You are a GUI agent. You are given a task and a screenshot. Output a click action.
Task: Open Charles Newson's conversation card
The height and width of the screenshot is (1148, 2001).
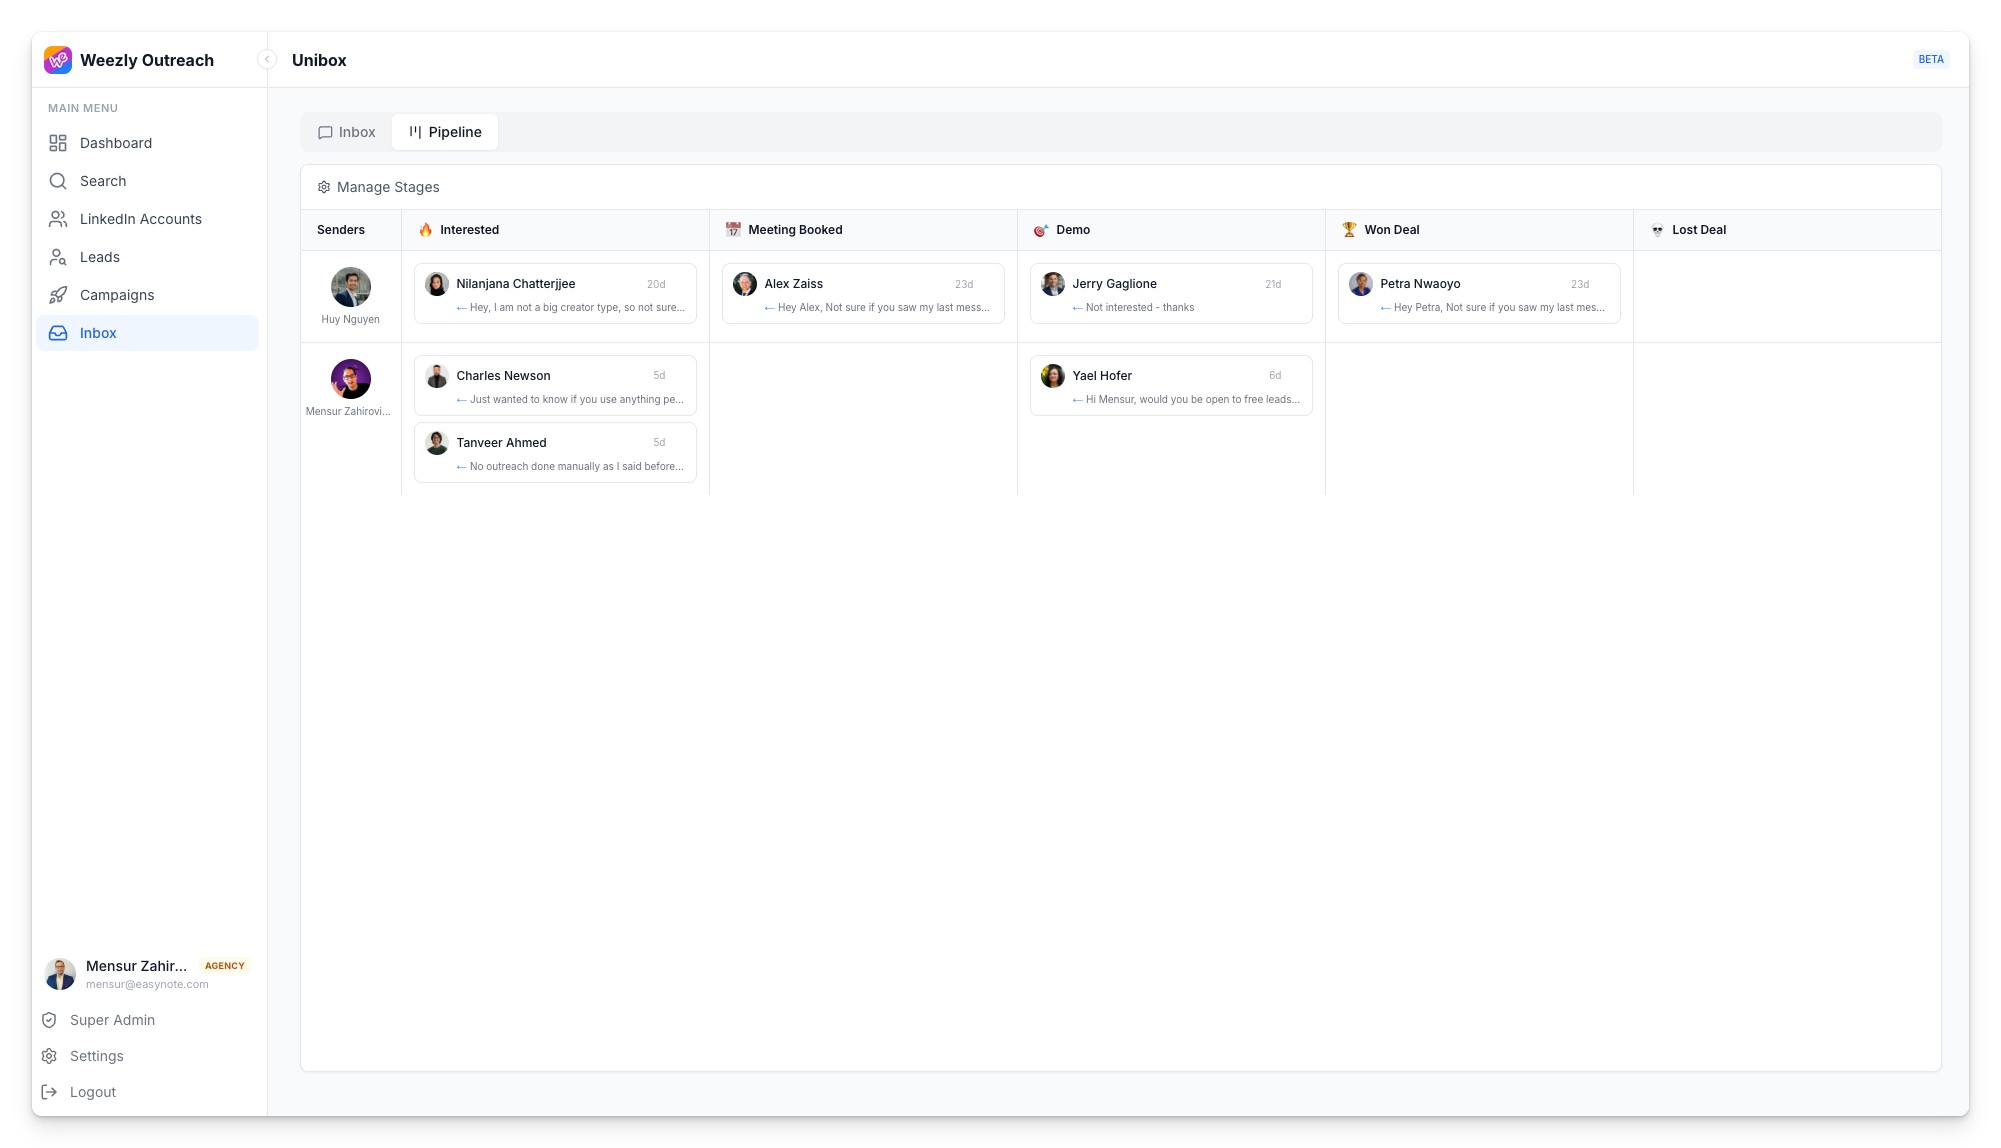[x=555, y=386]
